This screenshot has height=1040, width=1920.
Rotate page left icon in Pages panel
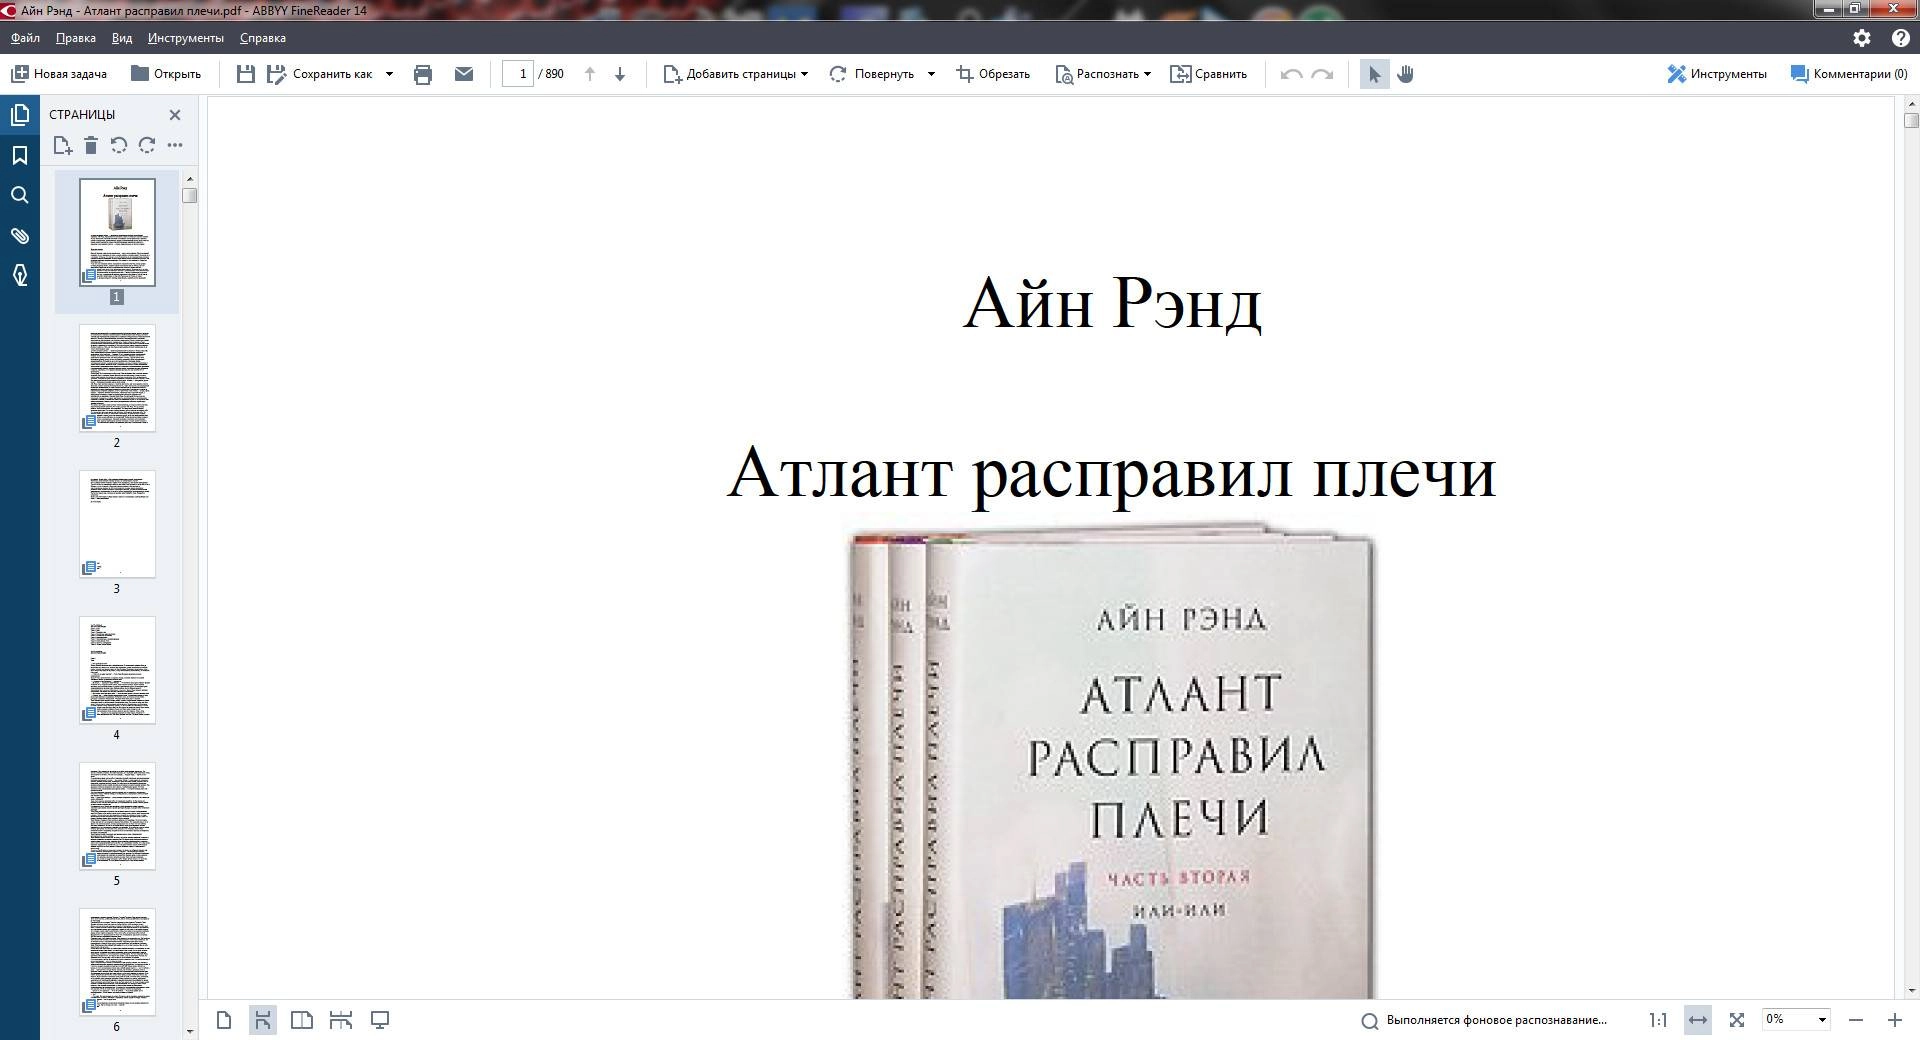119,145
